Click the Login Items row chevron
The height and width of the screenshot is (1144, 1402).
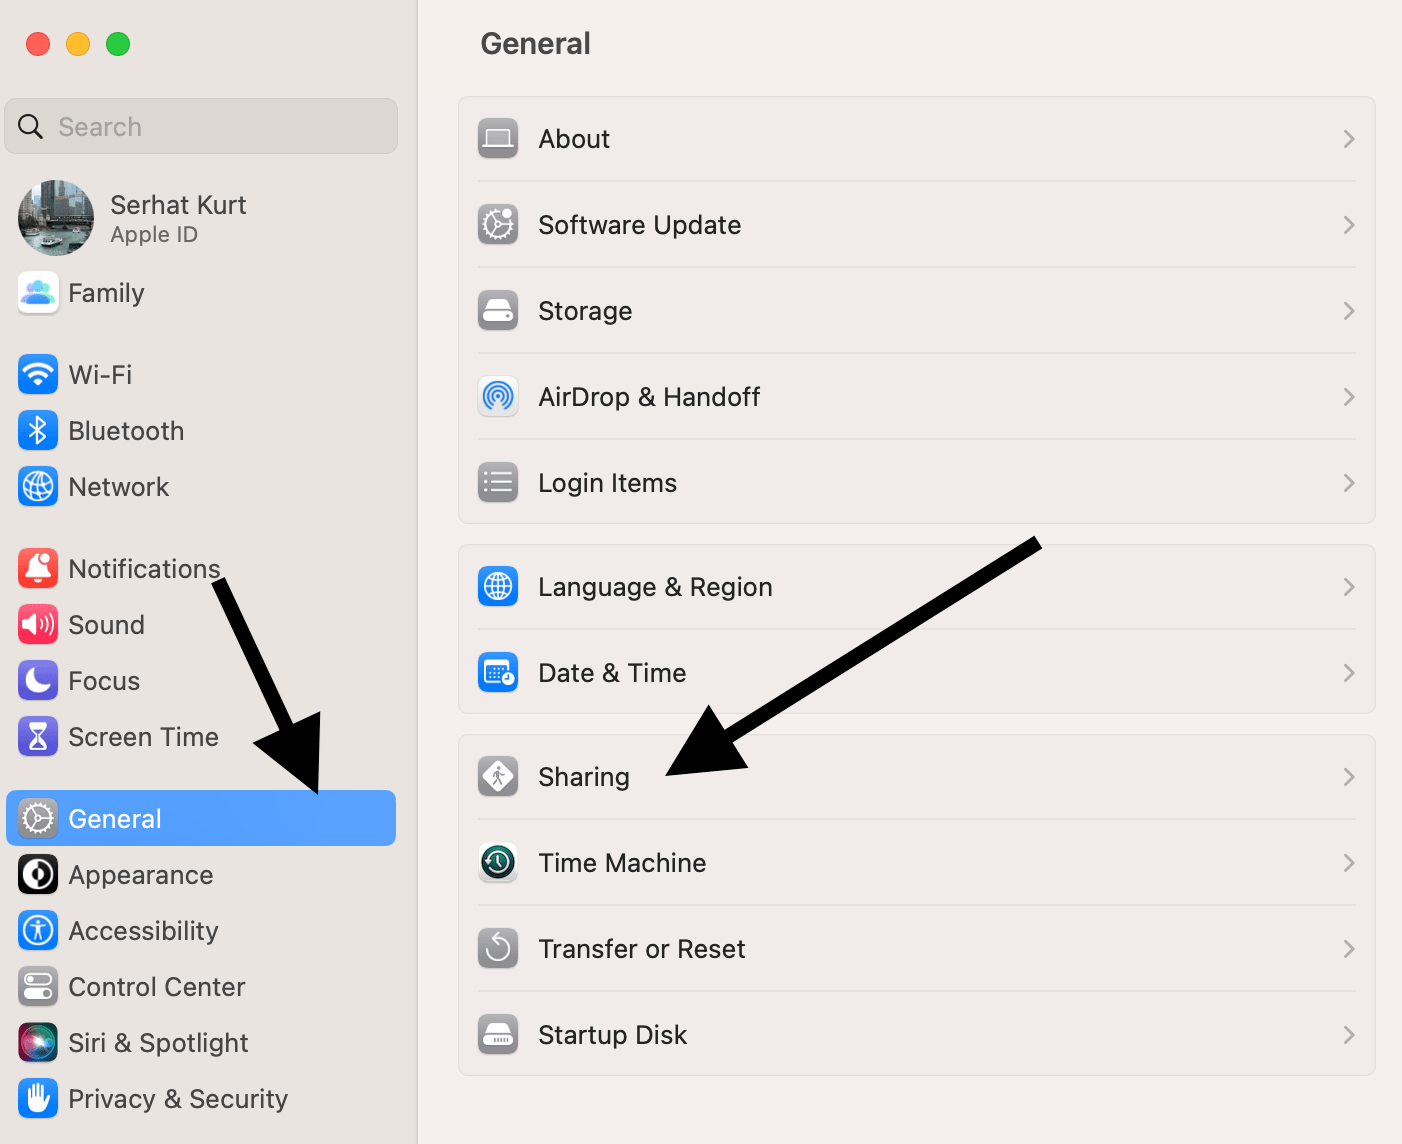click(x=1349, y=483)
